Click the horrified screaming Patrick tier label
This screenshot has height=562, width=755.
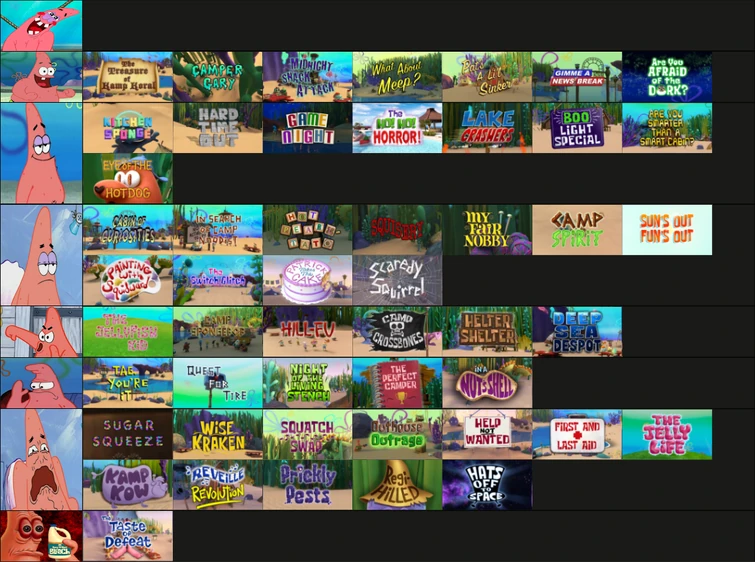click(x=41, y=459)
